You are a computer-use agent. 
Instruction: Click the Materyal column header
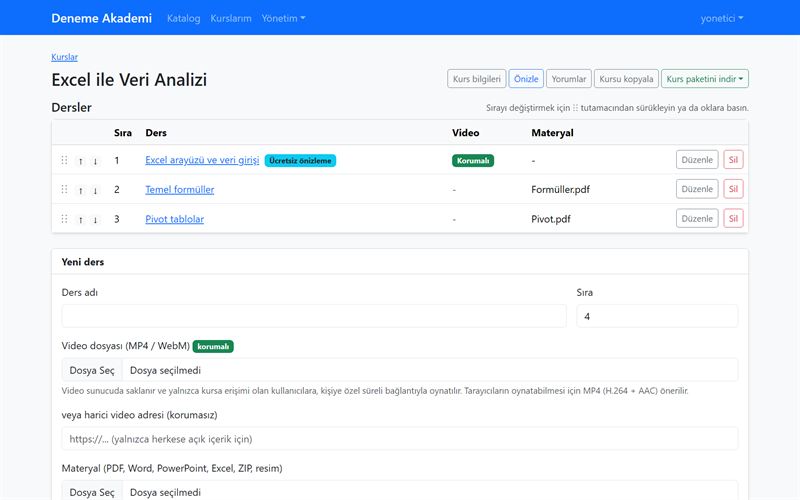pos(552,133)
